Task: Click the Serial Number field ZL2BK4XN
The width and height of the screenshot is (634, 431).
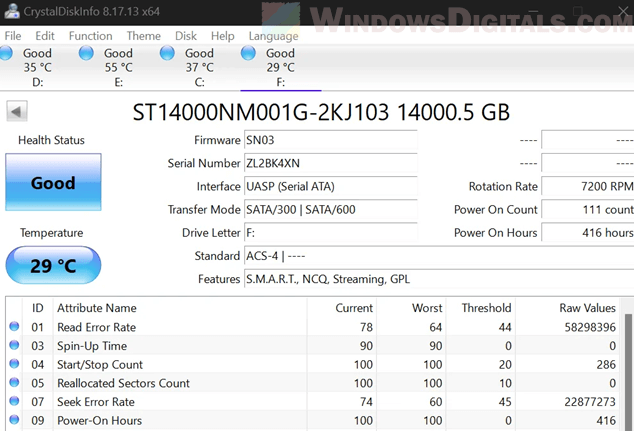Action: pos(330,163)
